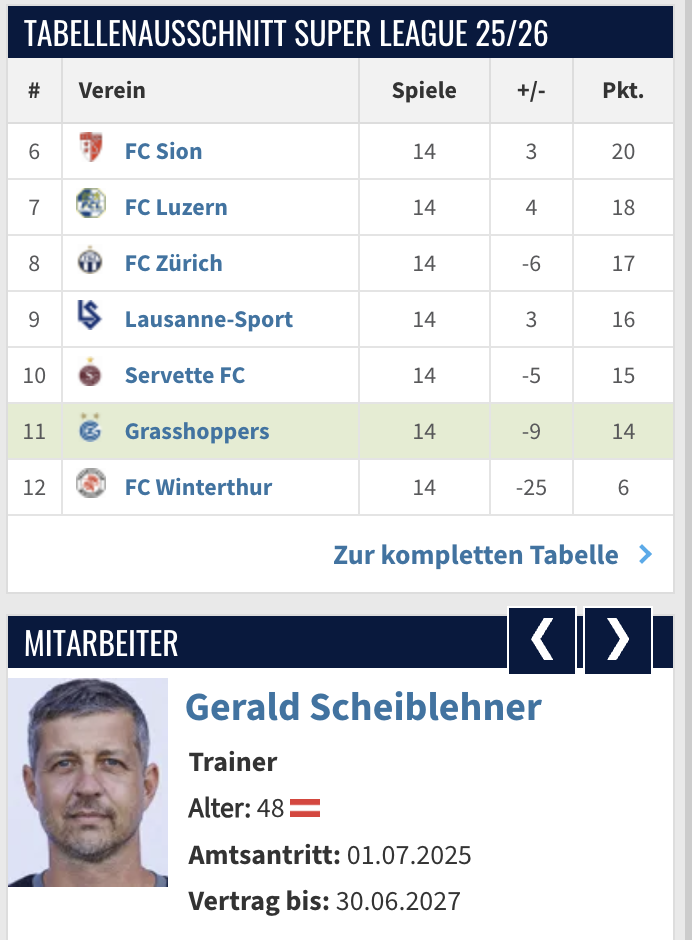
Task: Click Gerald Scheiblehner's portrait photo
Action: pos(88,782)
